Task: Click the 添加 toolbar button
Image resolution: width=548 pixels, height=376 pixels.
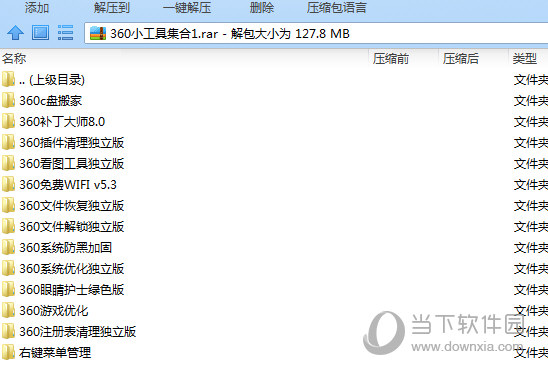Action: click(37, 7)
